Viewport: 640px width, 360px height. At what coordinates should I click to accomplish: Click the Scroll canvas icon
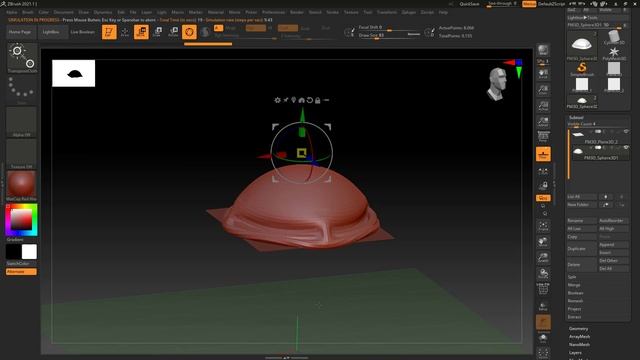pos(543,74)
